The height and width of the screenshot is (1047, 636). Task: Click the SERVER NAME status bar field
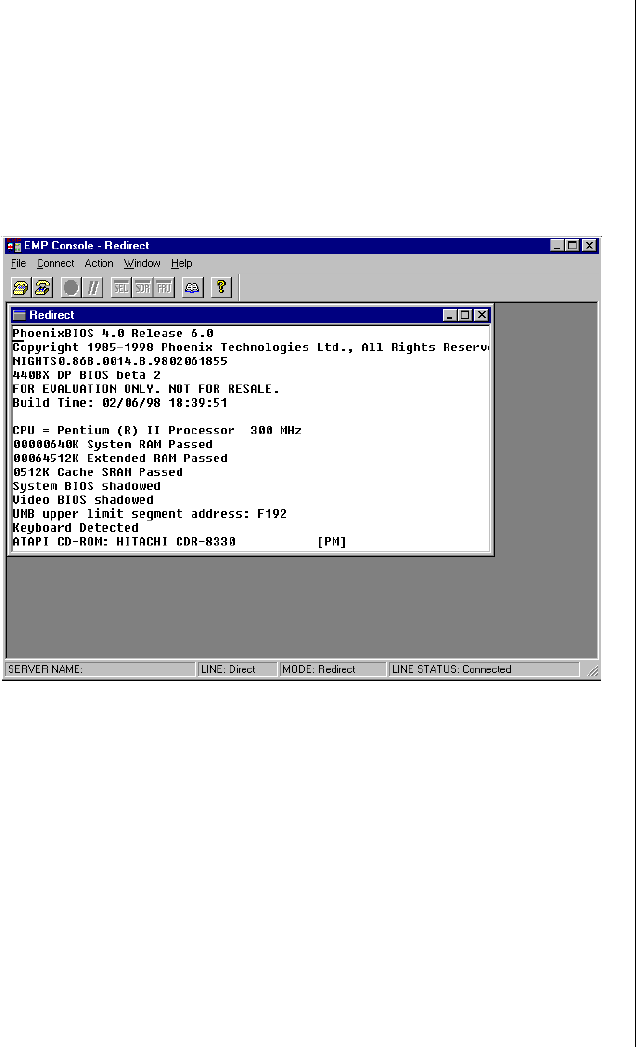(101, 669)
